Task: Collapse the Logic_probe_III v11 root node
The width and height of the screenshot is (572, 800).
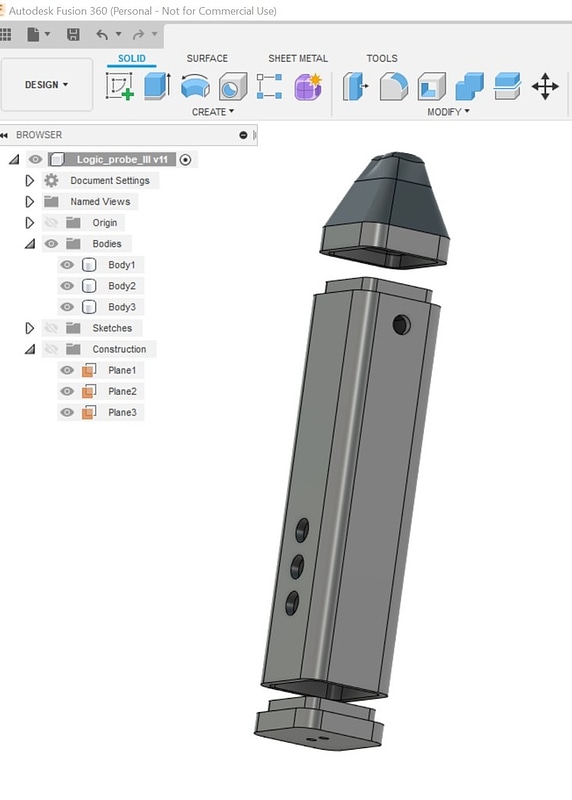Action: pos(14,160)
